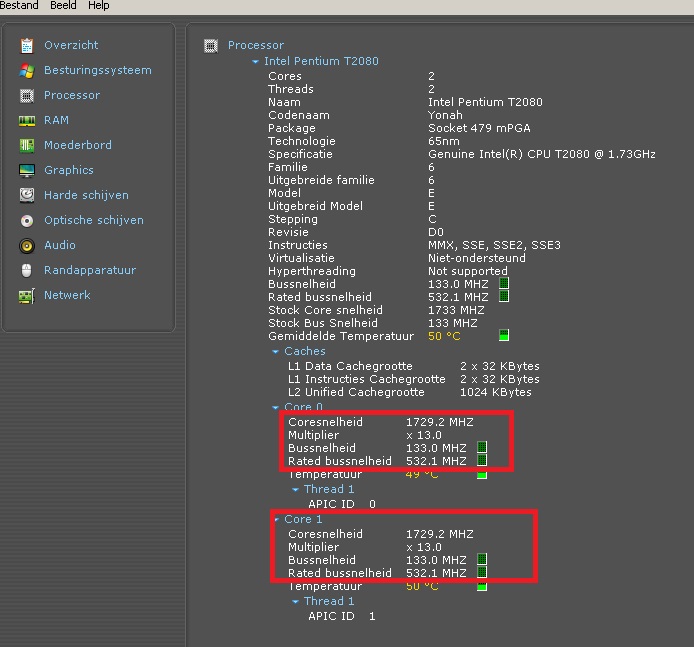Collapse the Core 0 section arrow
Screen dimensions: 694x647
275,407
